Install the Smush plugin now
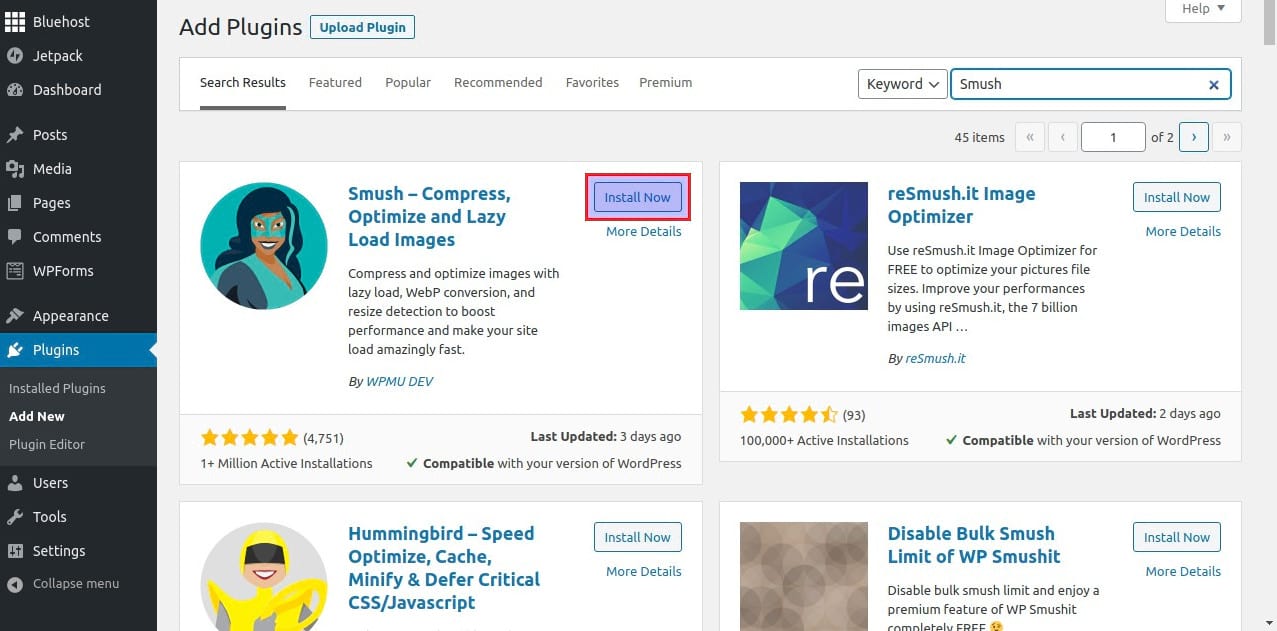 638,197
